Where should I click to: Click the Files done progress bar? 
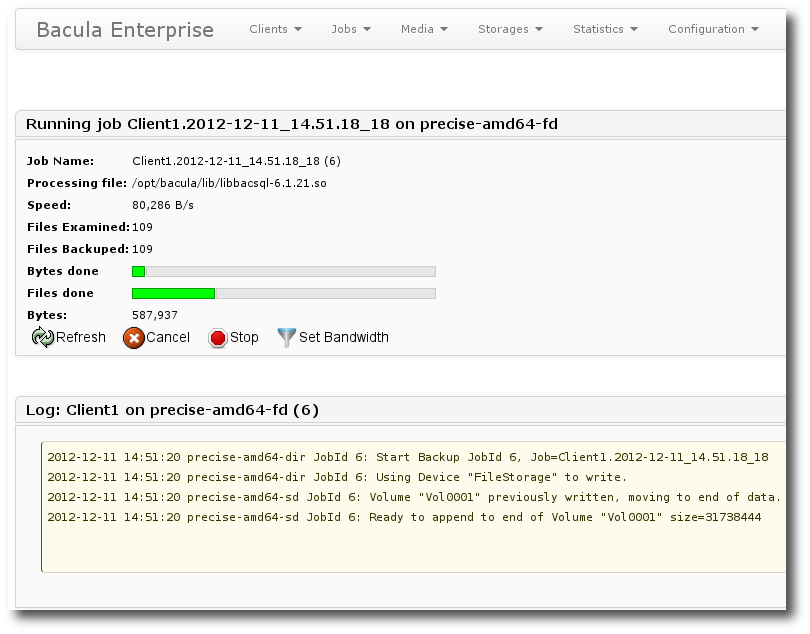(284, 293)
